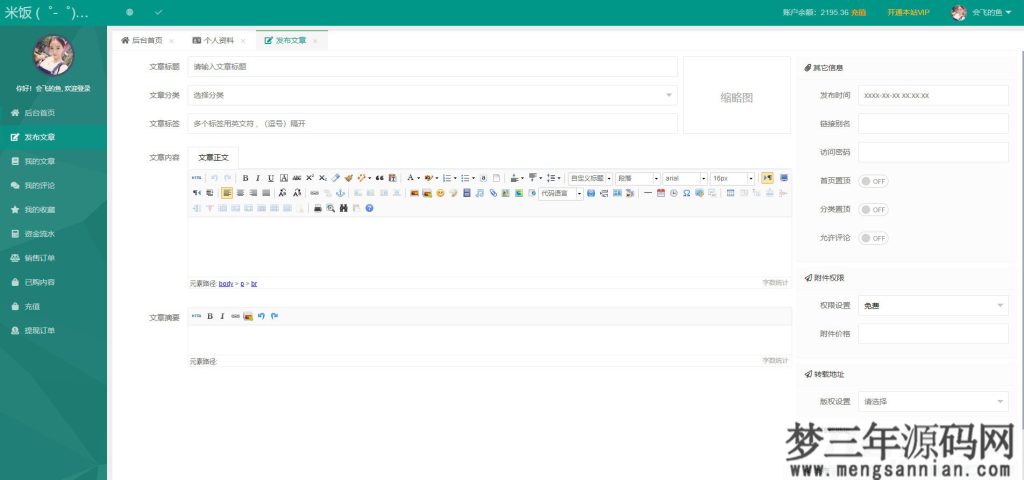
Task: Click the underline icon in editor toolbar
Action: coord(270,178)
